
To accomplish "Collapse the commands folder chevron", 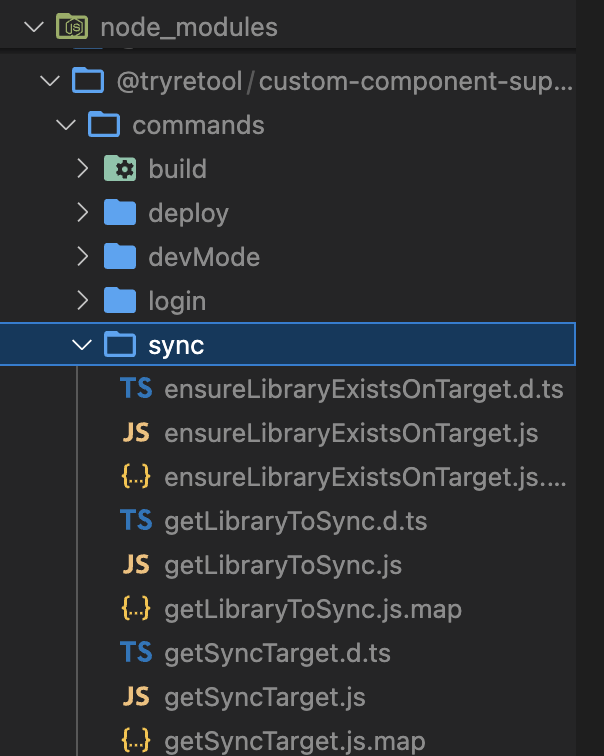I will click(66, 125).
